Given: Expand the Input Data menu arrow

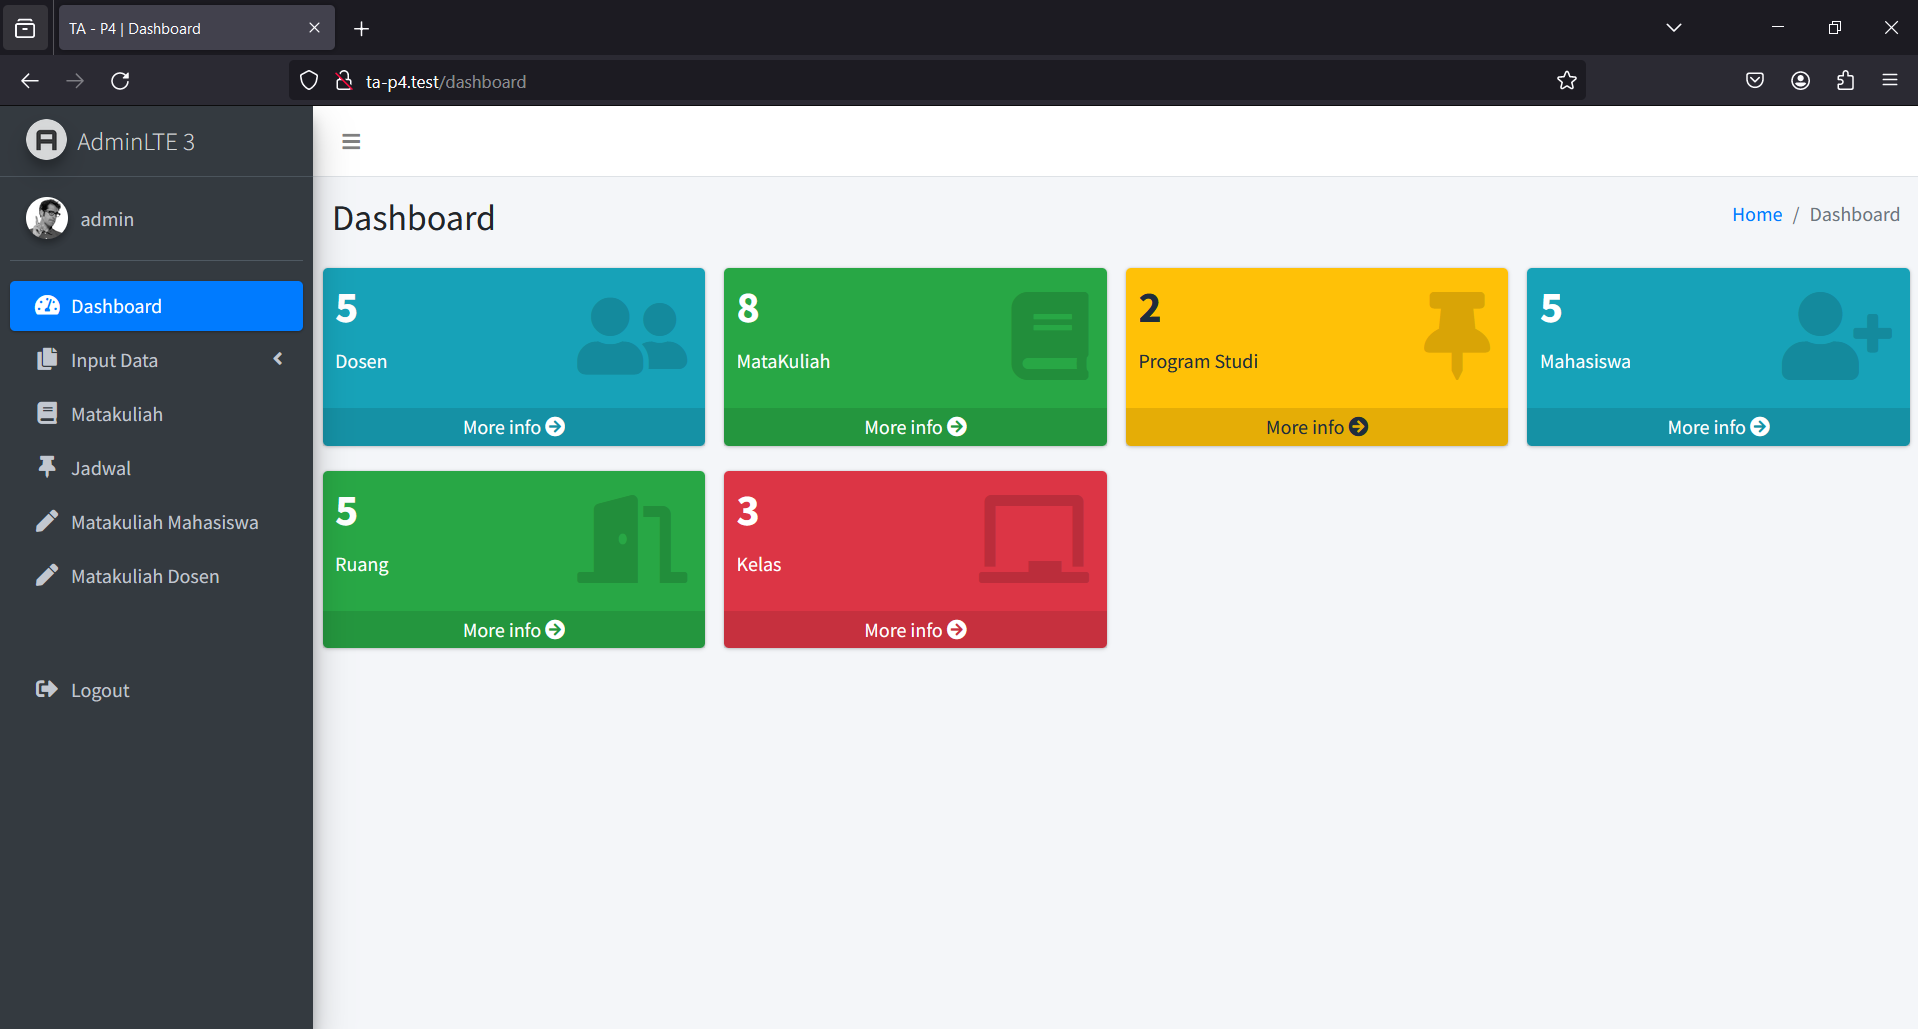Looking at the screenshot, I should [278, 359].
